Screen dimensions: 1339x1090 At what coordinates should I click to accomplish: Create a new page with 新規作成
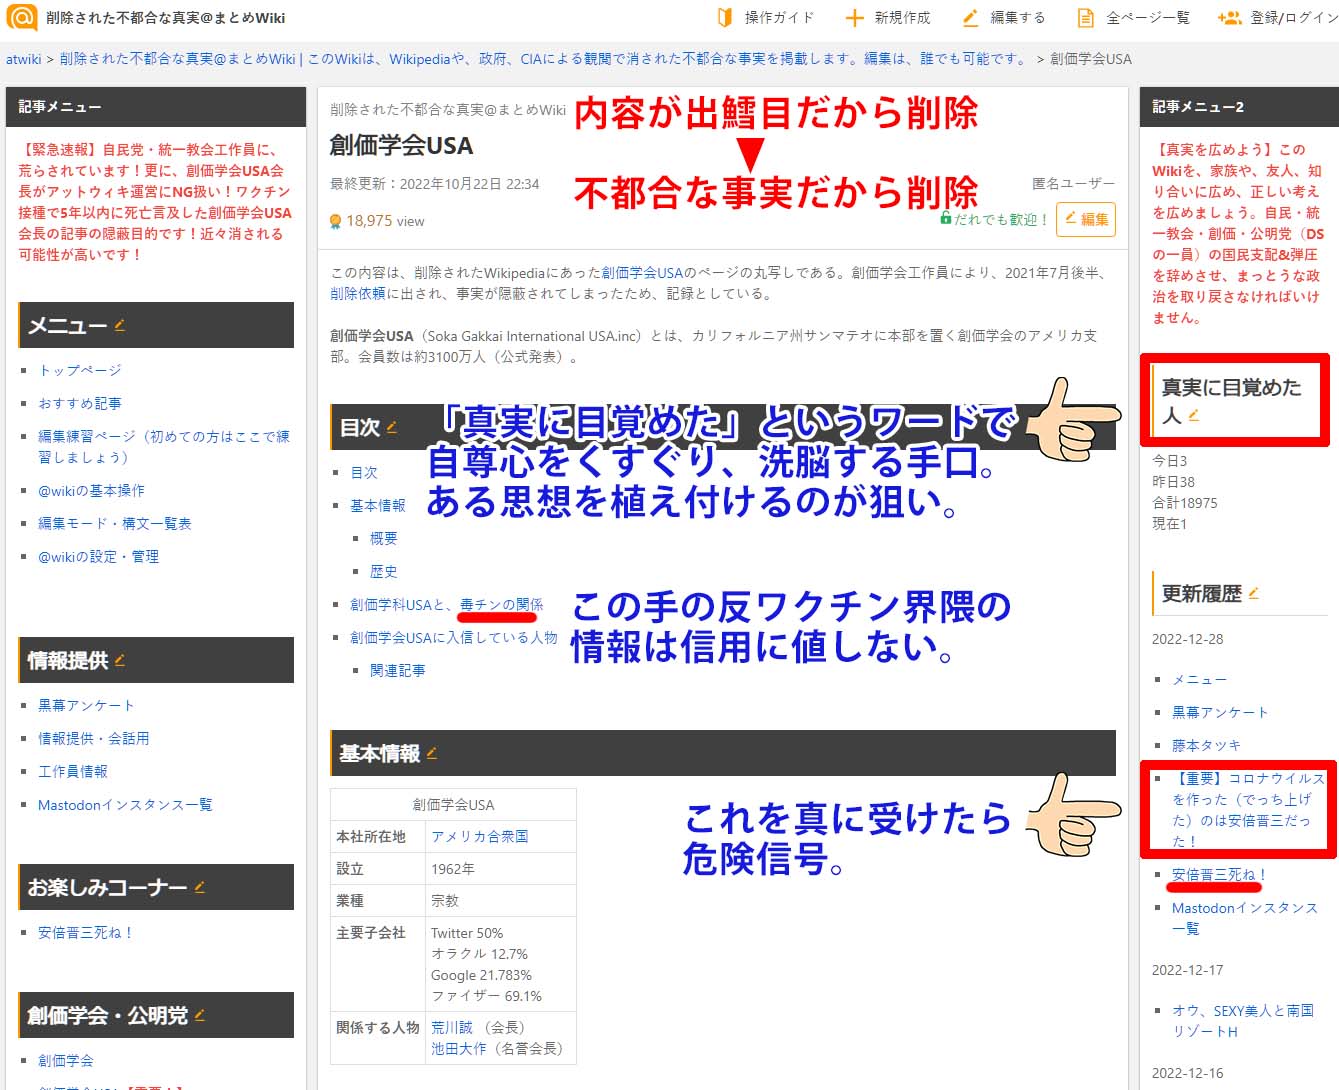(x=888, y=17)
